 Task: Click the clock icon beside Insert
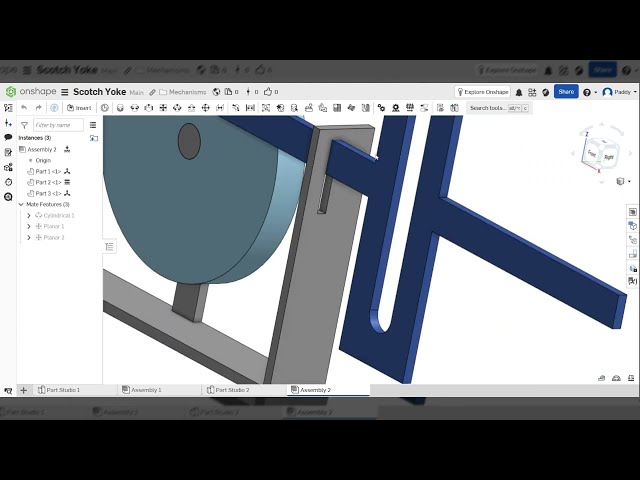tap(105, 108)
